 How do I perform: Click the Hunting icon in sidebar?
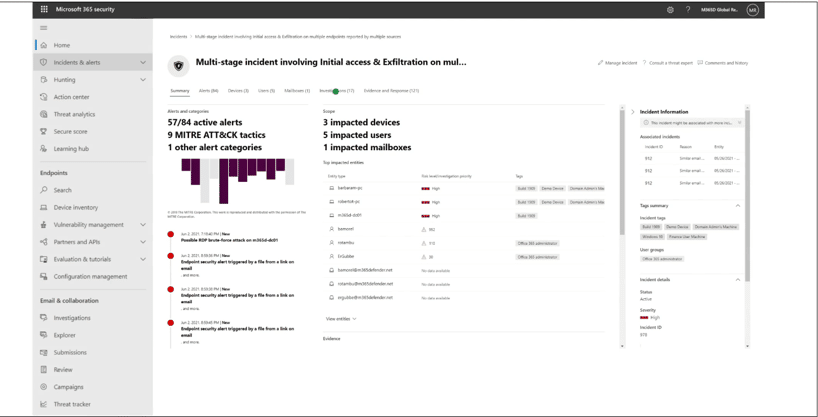pos(44,80)
